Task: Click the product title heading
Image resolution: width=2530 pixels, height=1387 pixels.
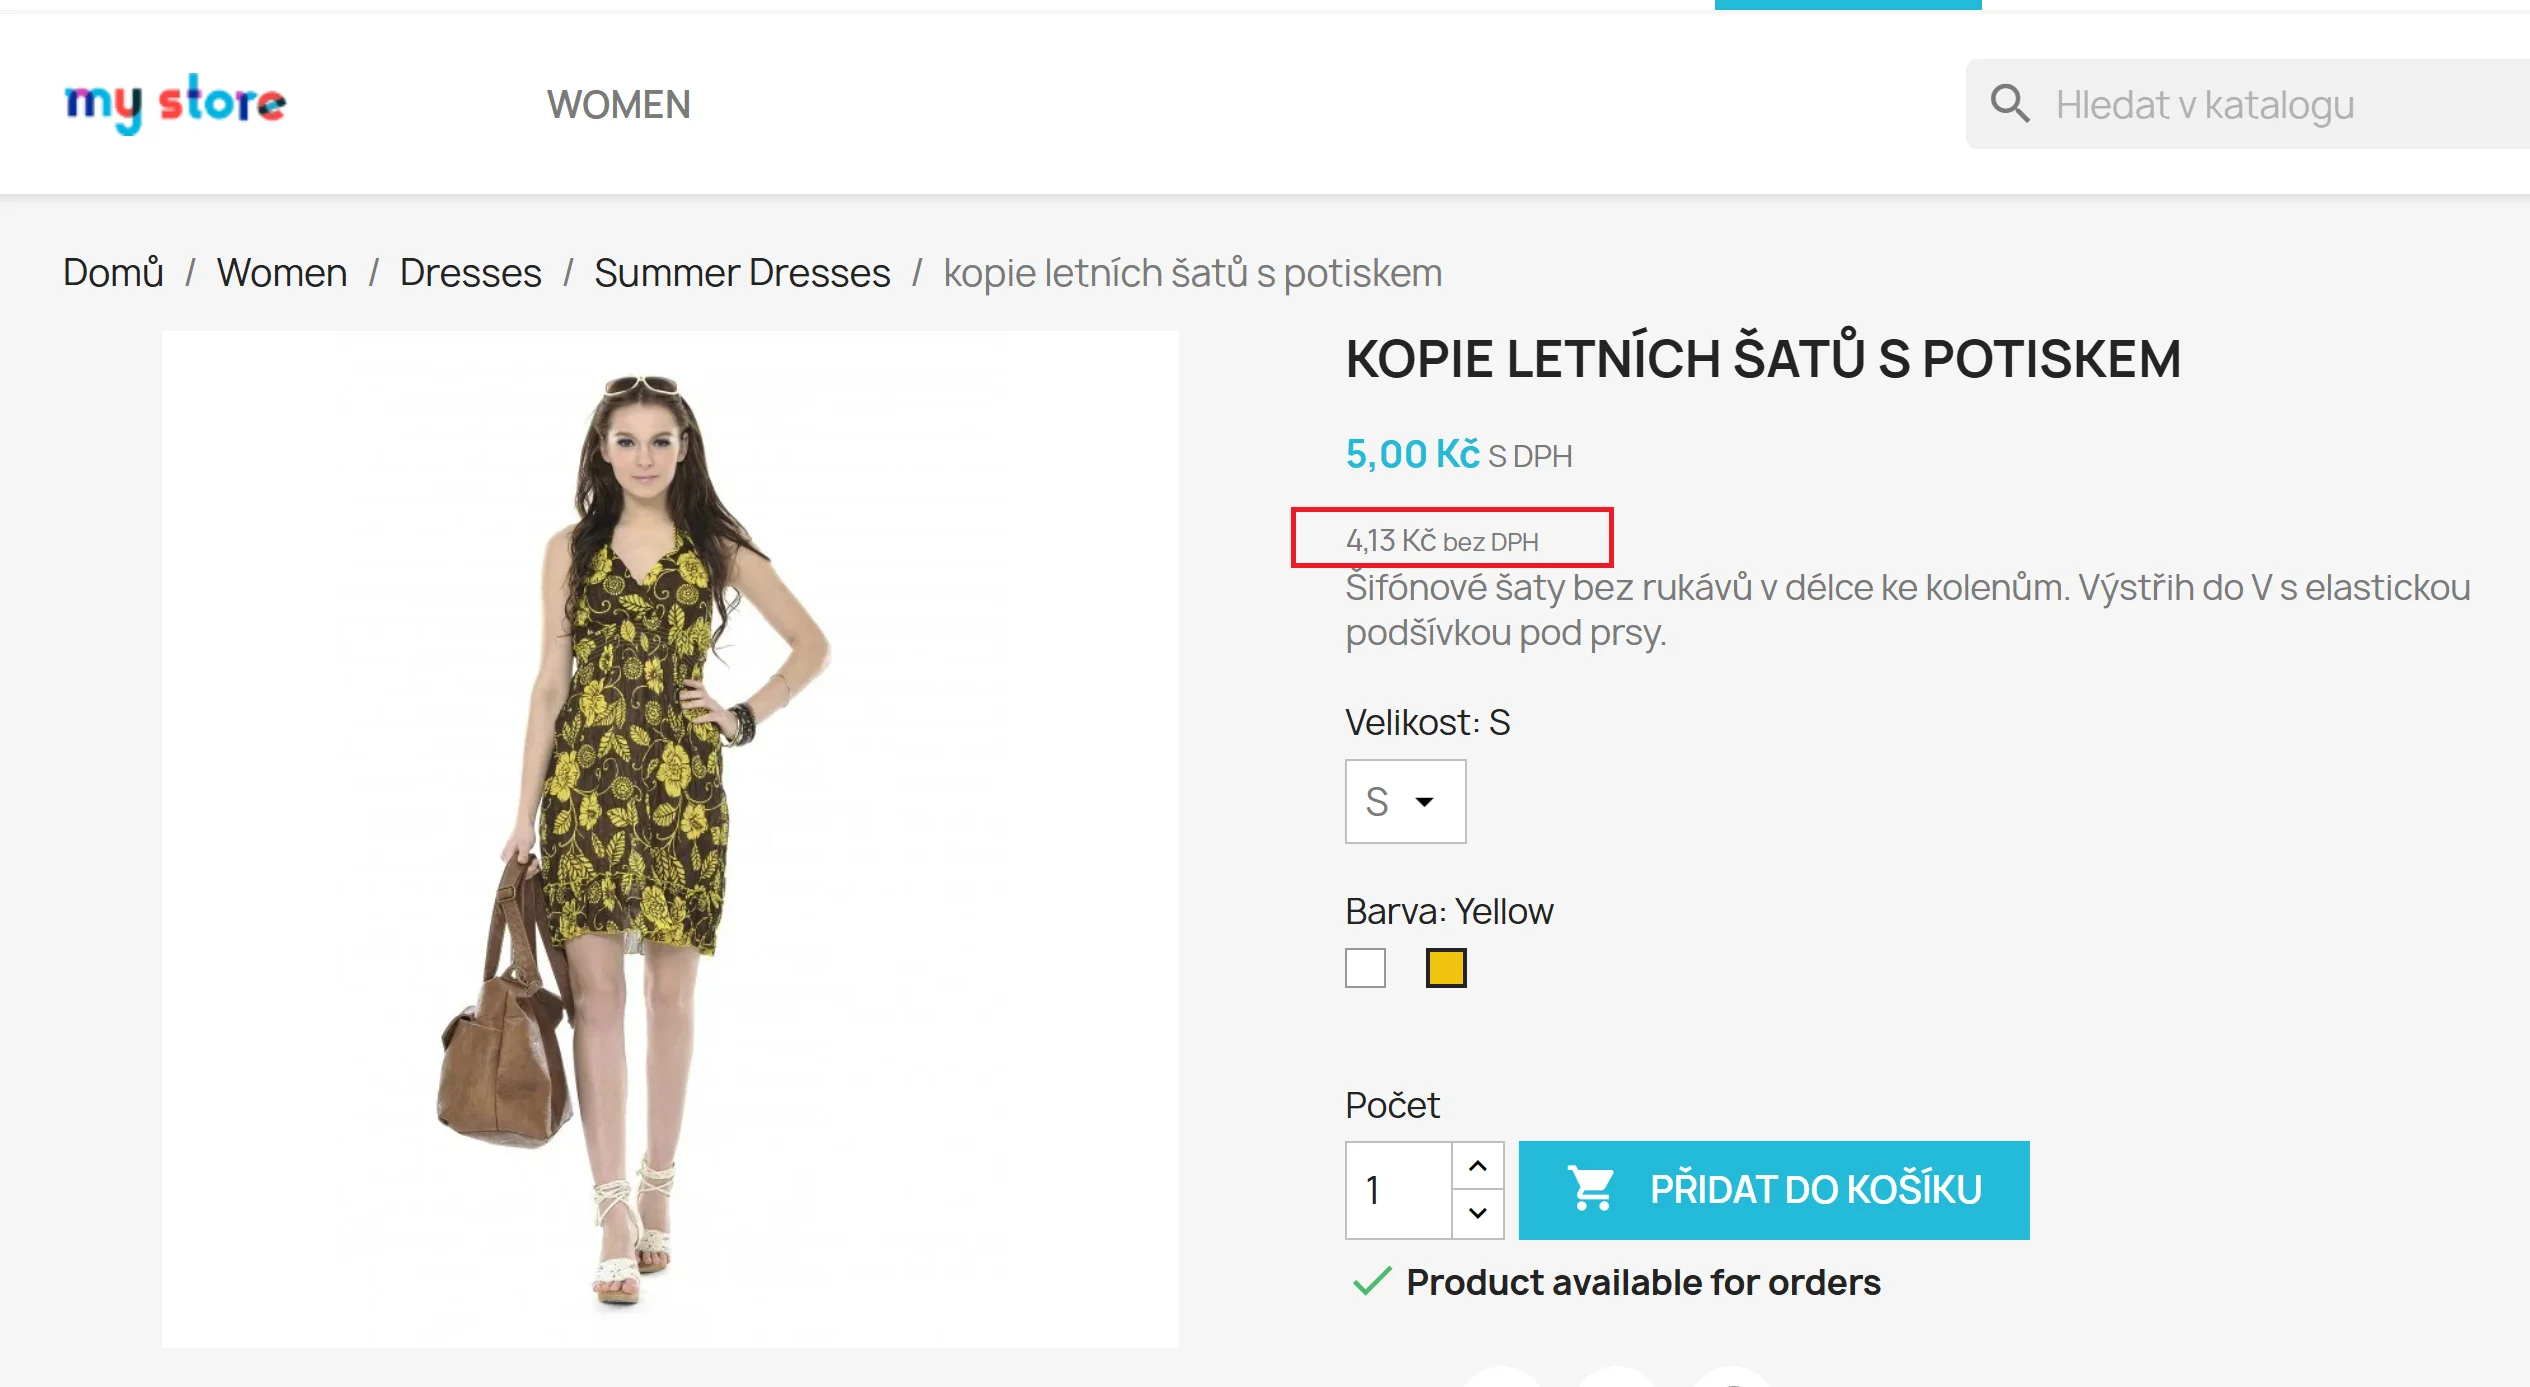Action: tap(1762, 359)
